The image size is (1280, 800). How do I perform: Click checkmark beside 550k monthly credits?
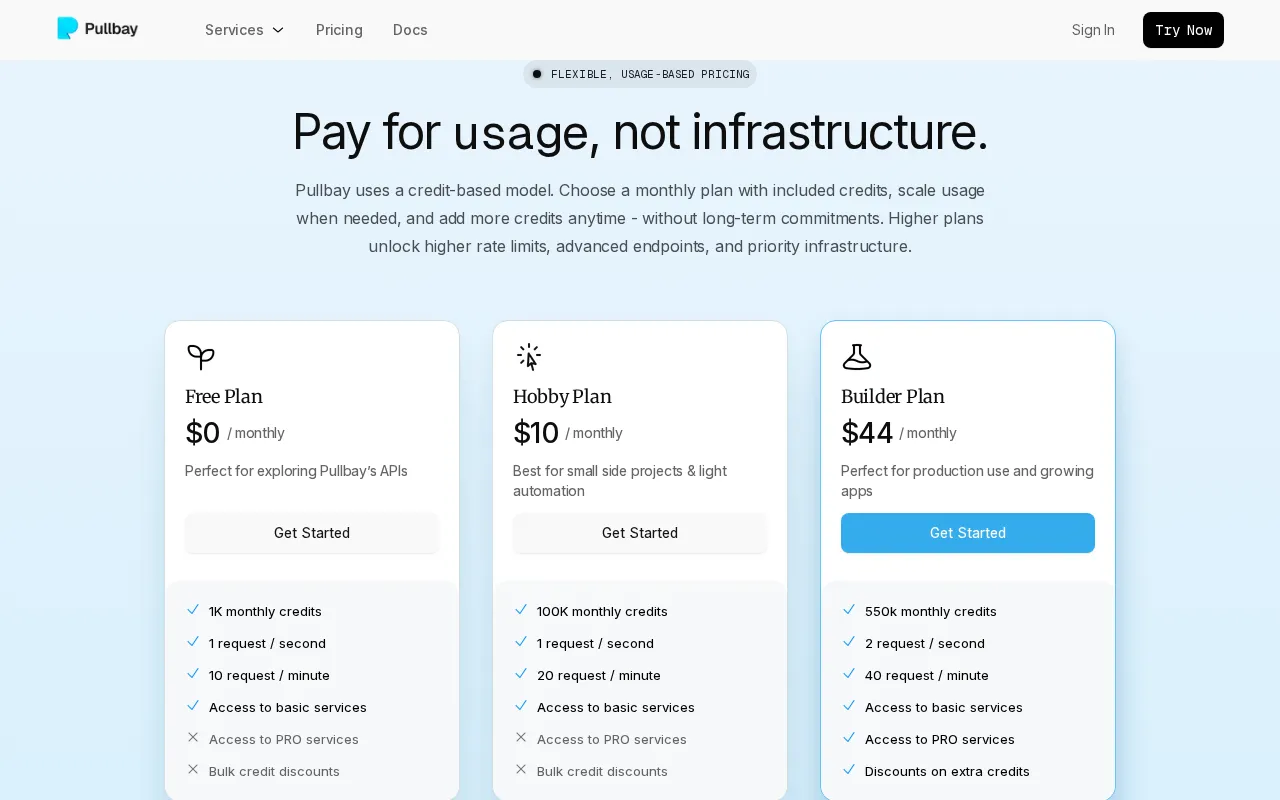pos(849,610)
